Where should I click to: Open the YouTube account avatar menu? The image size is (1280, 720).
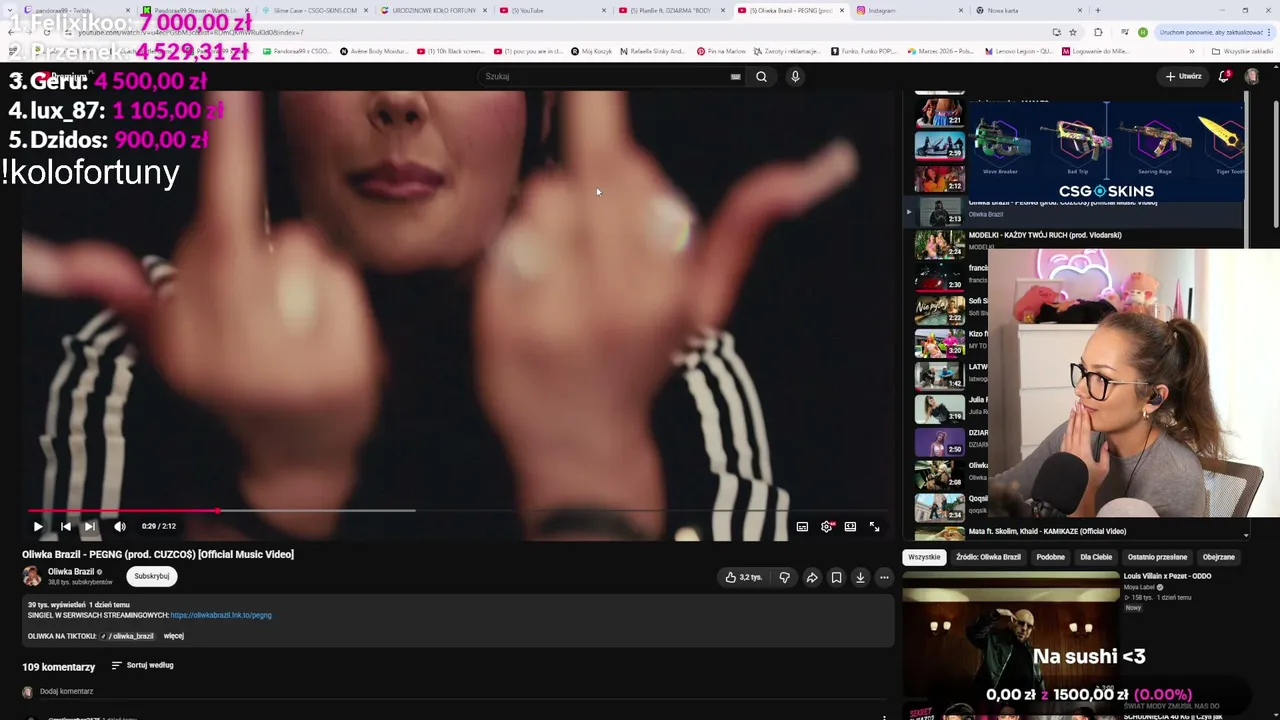point(1251,76)
